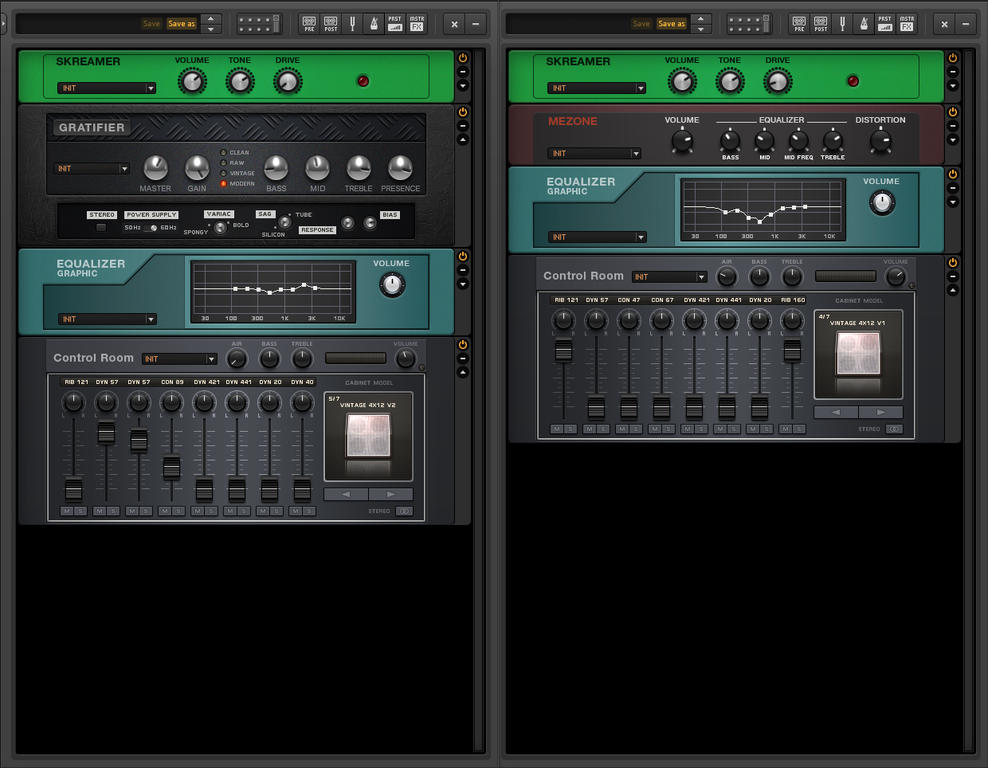Show virtual rack keyboard in Gratifier rack toolbar
This screenshot has height=768, width=988.
pos(258,24)
